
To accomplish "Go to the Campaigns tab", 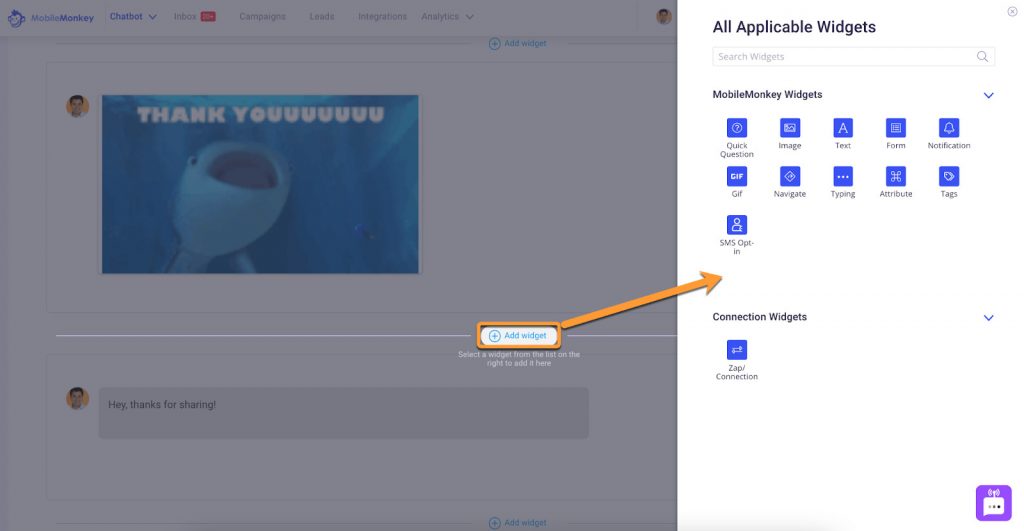I will (x=262, y=16).
